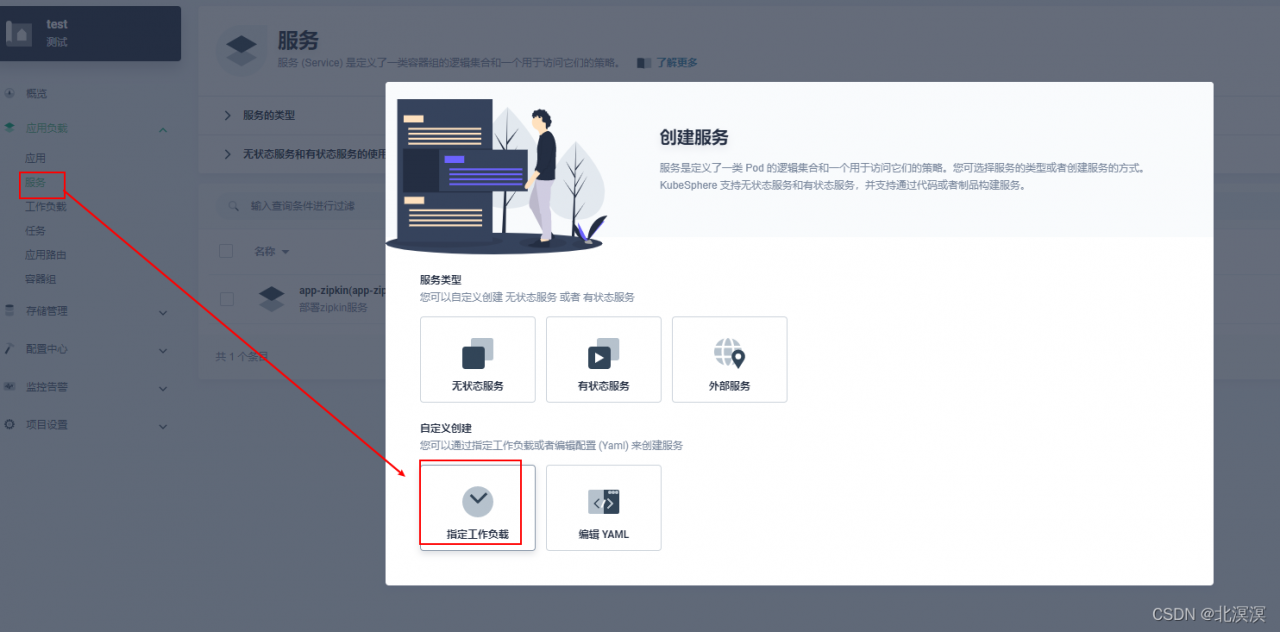1280x632 pixels.
Task: Click the clock icon for 指定工作负载
Action: point(478,501)
